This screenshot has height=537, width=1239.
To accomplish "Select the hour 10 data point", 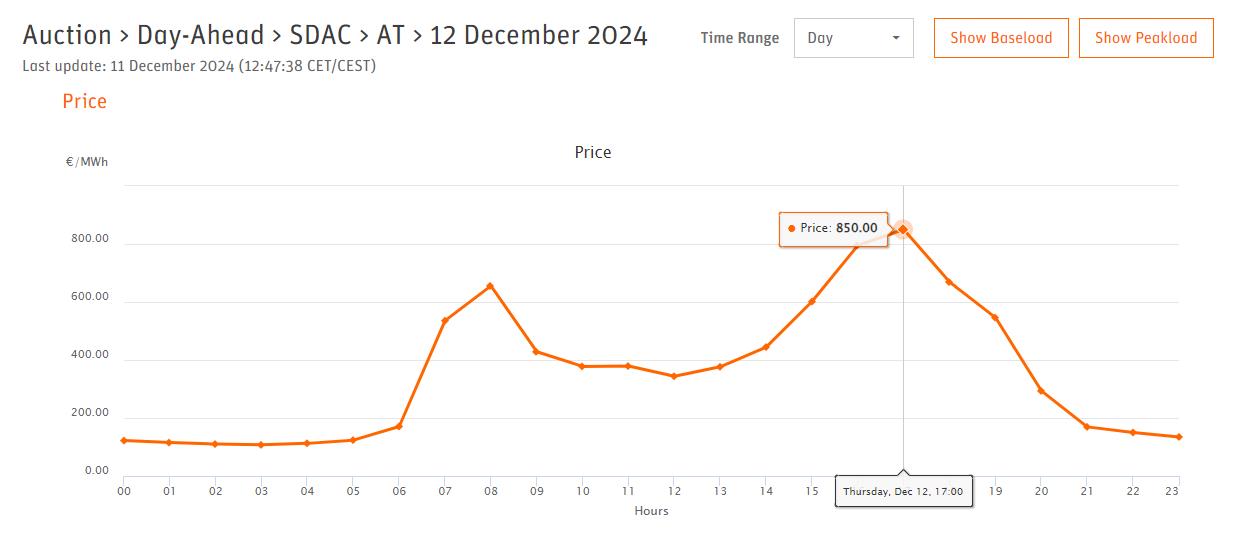I will tap(582, 366).
